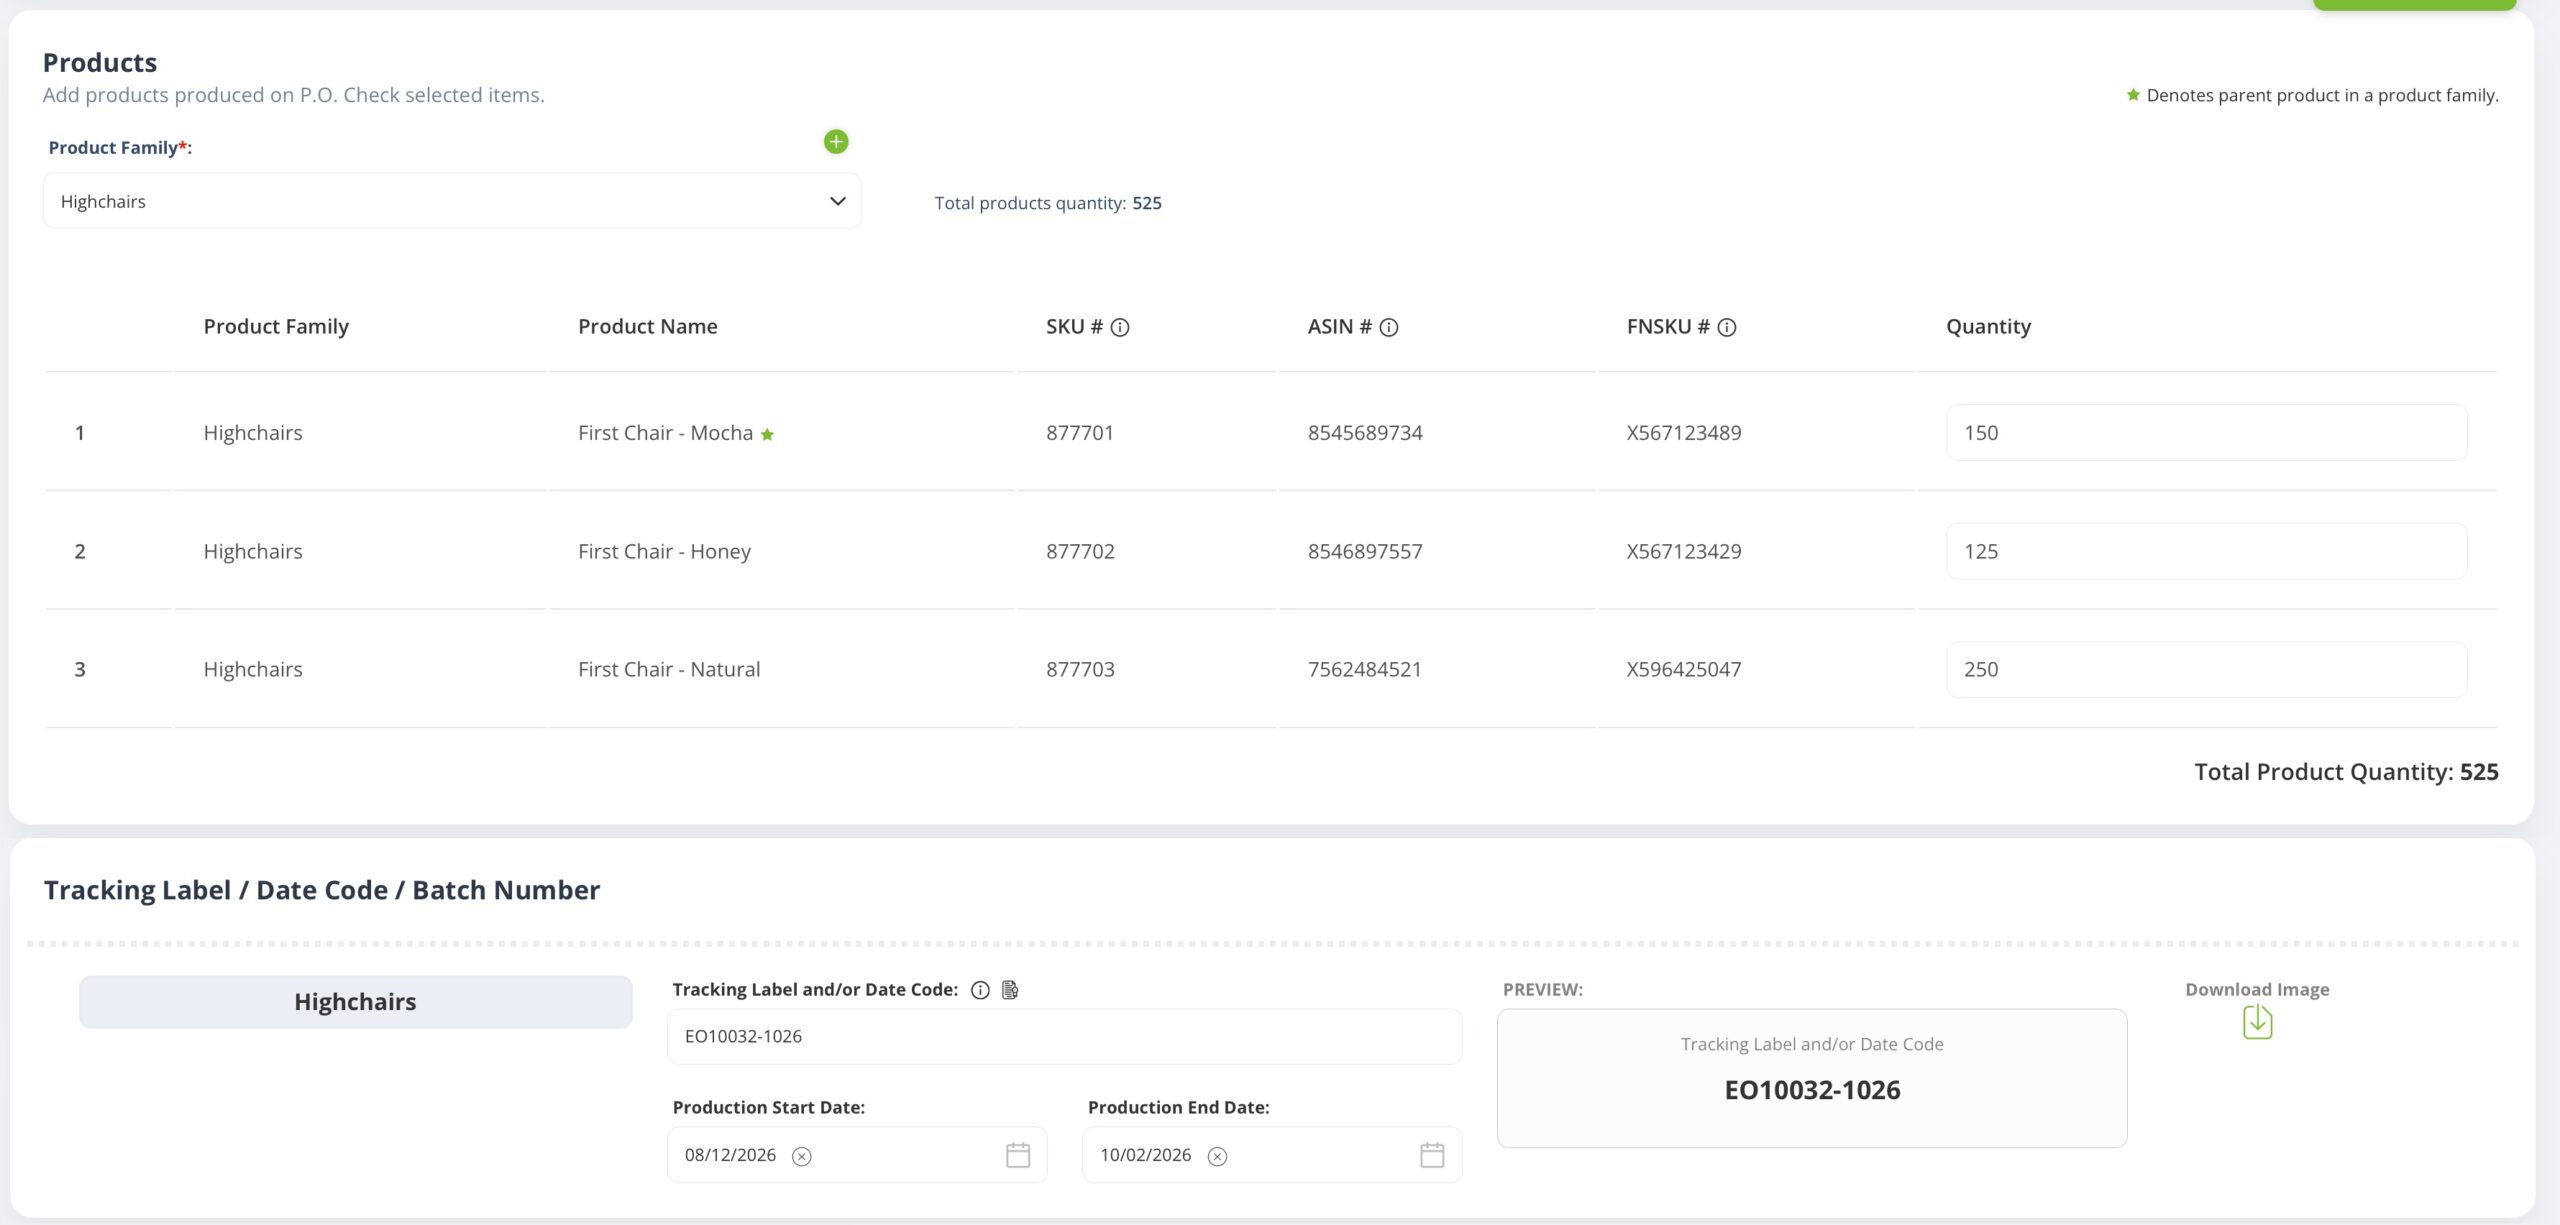Click Product Family column header
Image resolution: width=2560 pixels, height=1225 pixels.
(x=276, y=327)
